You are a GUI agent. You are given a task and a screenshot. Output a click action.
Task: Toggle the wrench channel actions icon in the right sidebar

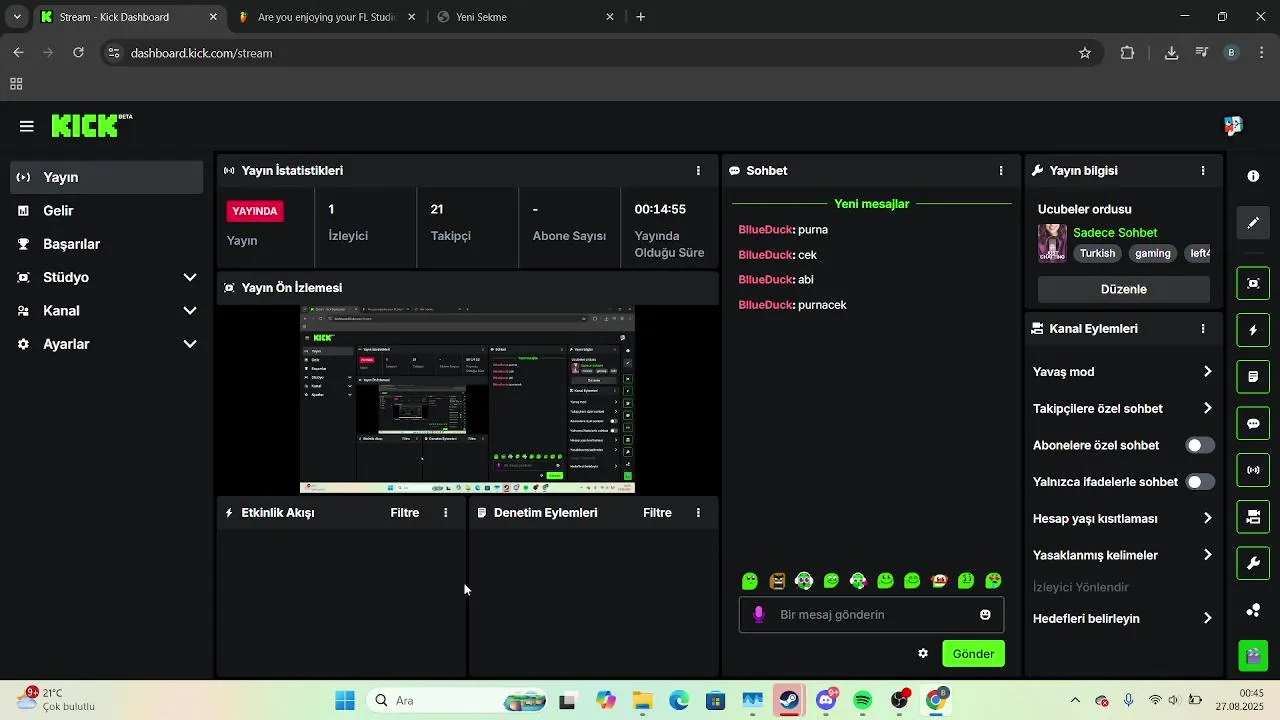pos(1253,564)
